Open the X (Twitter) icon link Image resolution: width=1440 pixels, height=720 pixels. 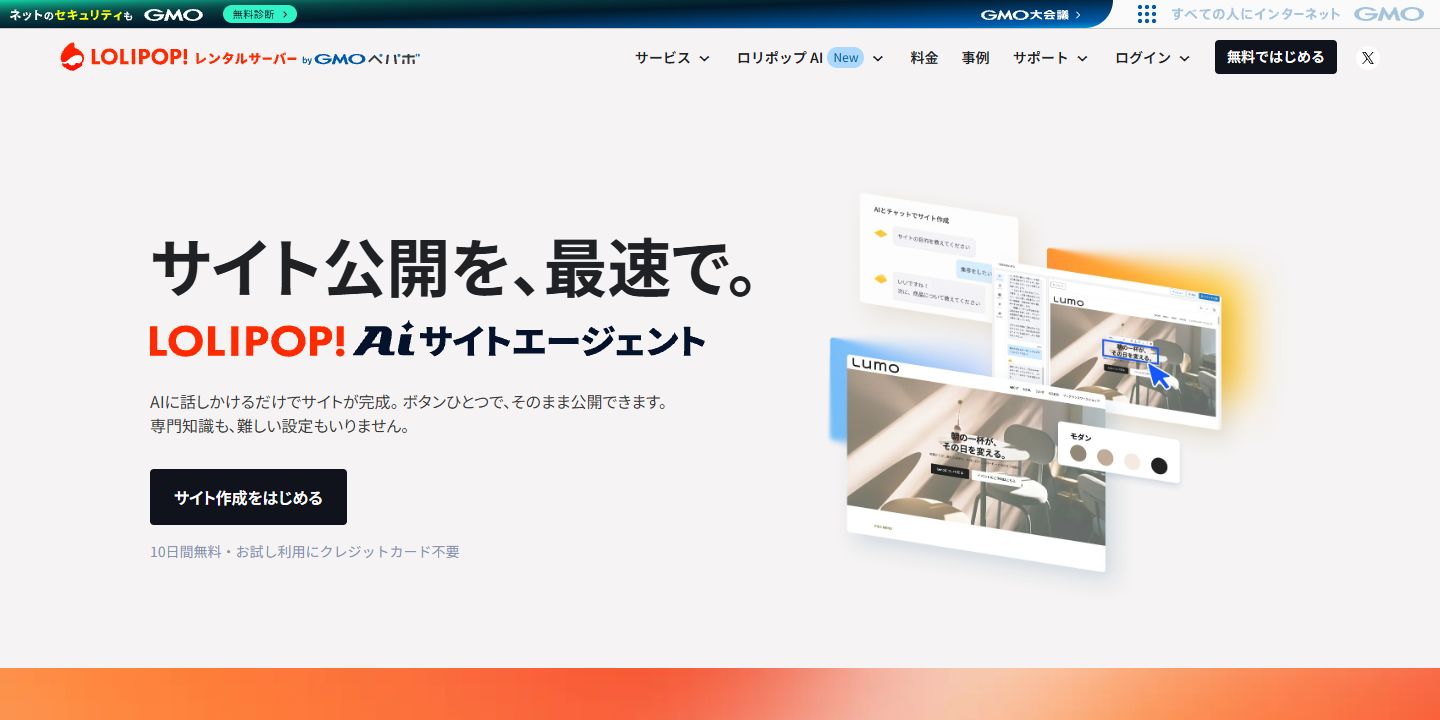(x=1367, y=58)
